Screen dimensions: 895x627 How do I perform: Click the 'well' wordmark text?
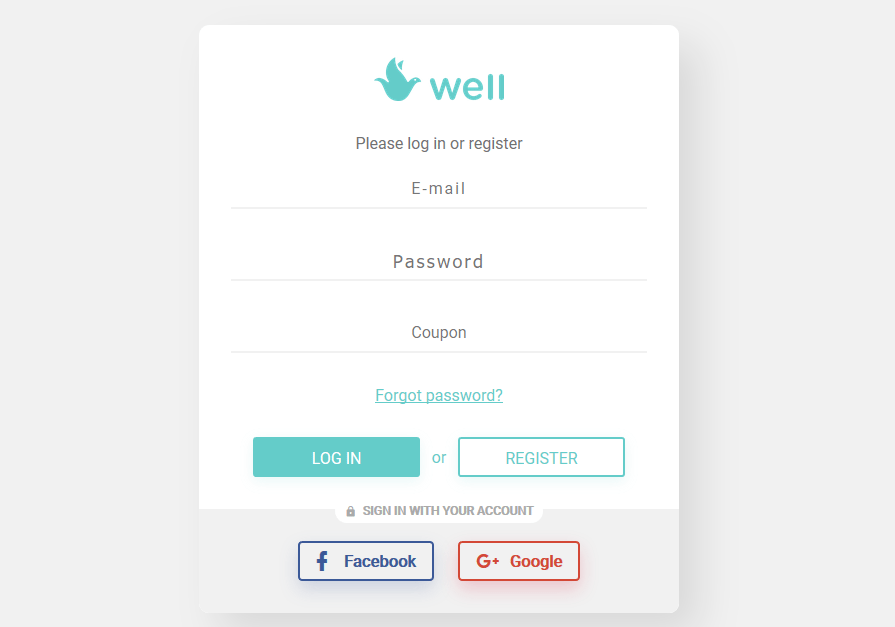(x=467, y=87)
